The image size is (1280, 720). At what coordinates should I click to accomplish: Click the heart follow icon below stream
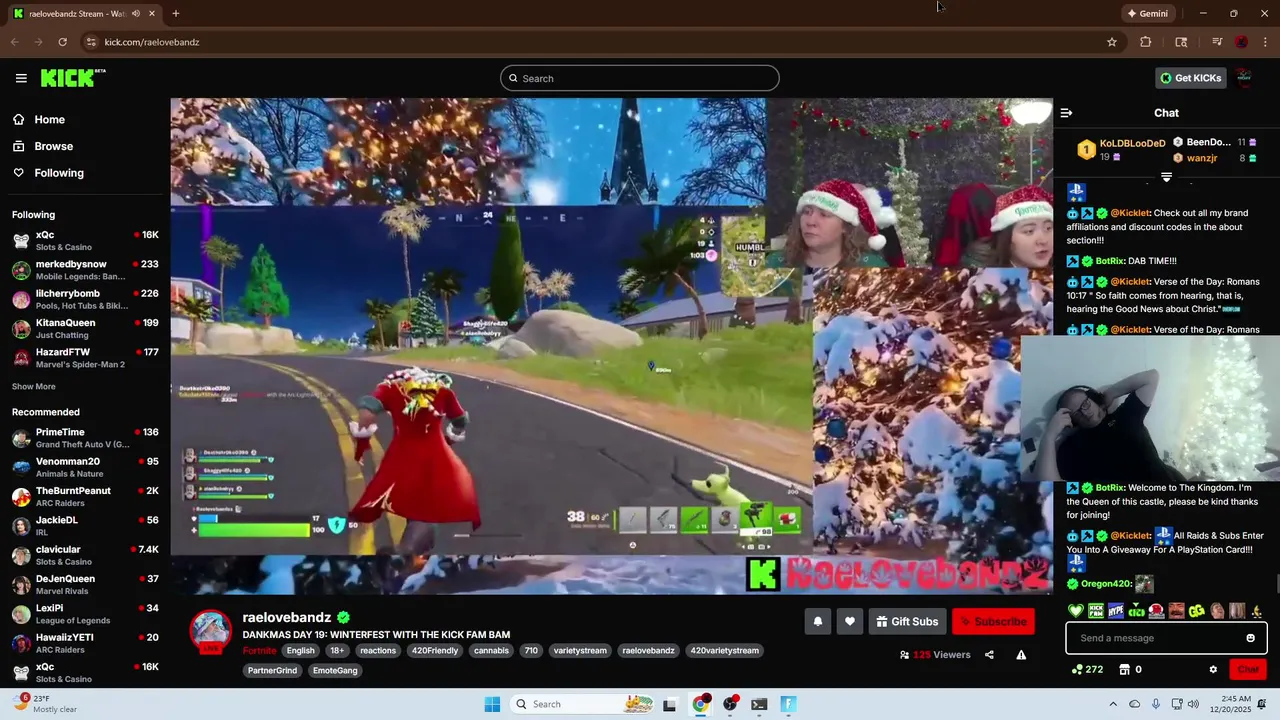click(x=850, y=621)
